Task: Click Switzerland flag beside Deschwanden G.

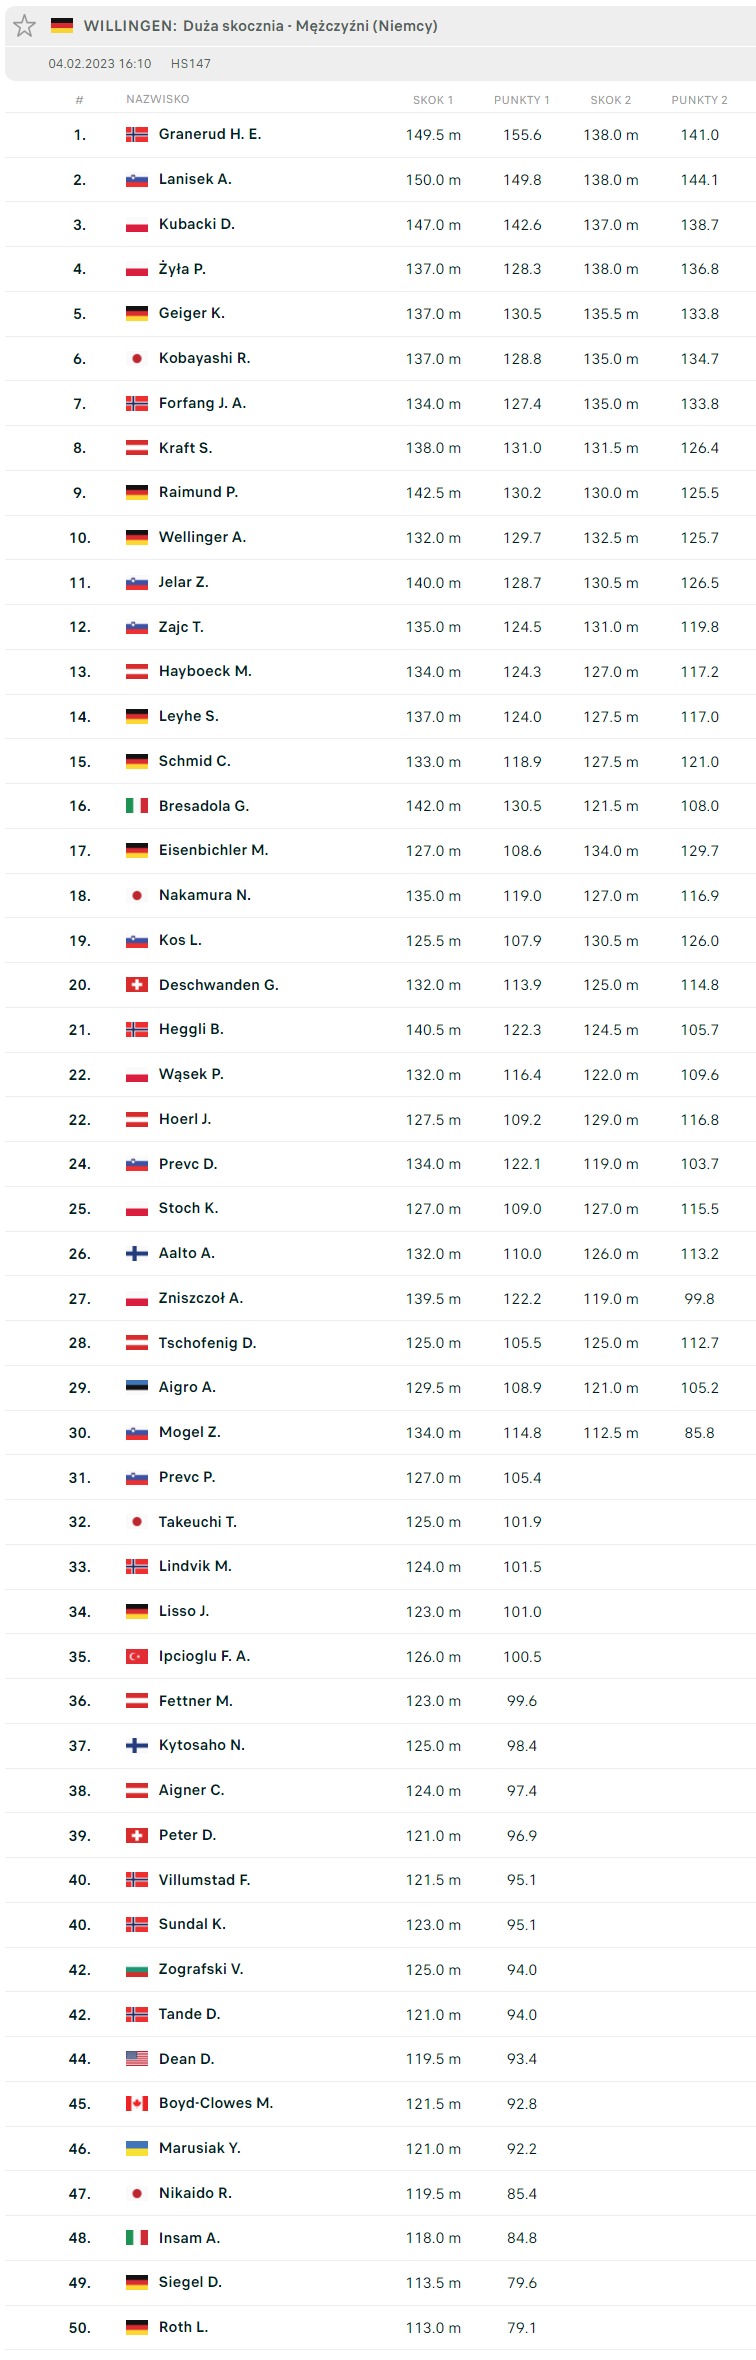Action: pyautogui.click(x=137, y=985)
